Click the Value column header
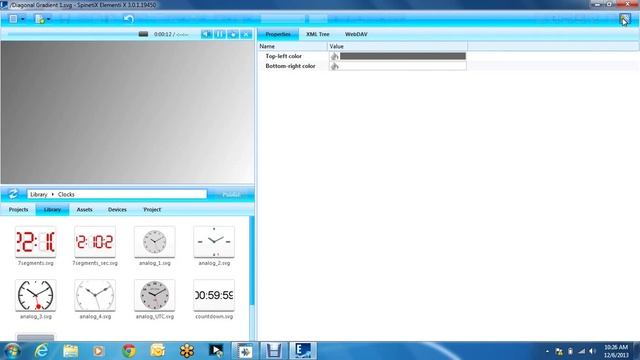Screen dimensions: 640x360 coord(398,47)
